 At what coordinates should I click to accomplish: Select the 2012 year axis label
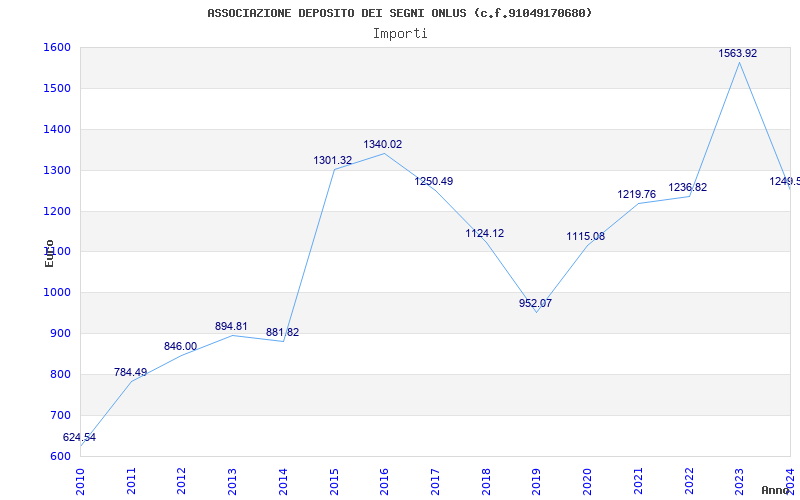pyautogui.click(x=181, y=481)
